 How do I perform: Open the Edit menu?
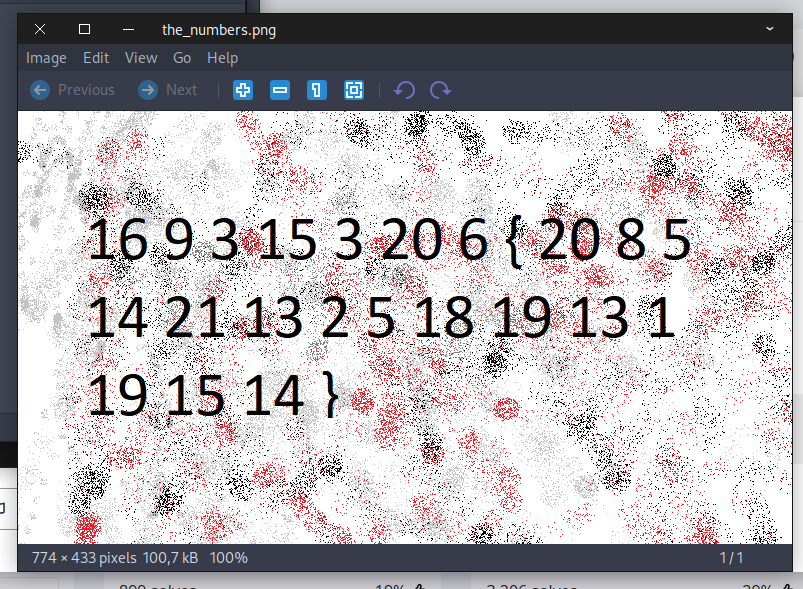pos(96,58)
